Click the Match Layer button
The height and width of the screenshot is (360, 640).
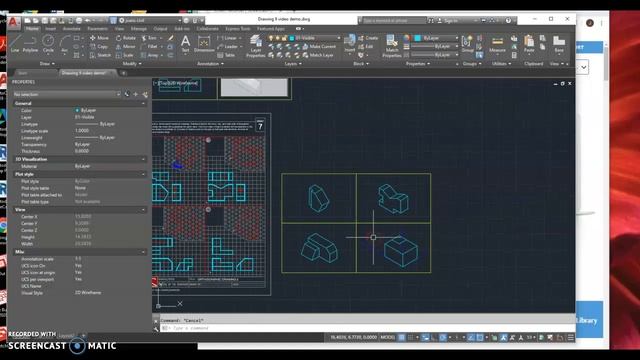click(318, 55)
